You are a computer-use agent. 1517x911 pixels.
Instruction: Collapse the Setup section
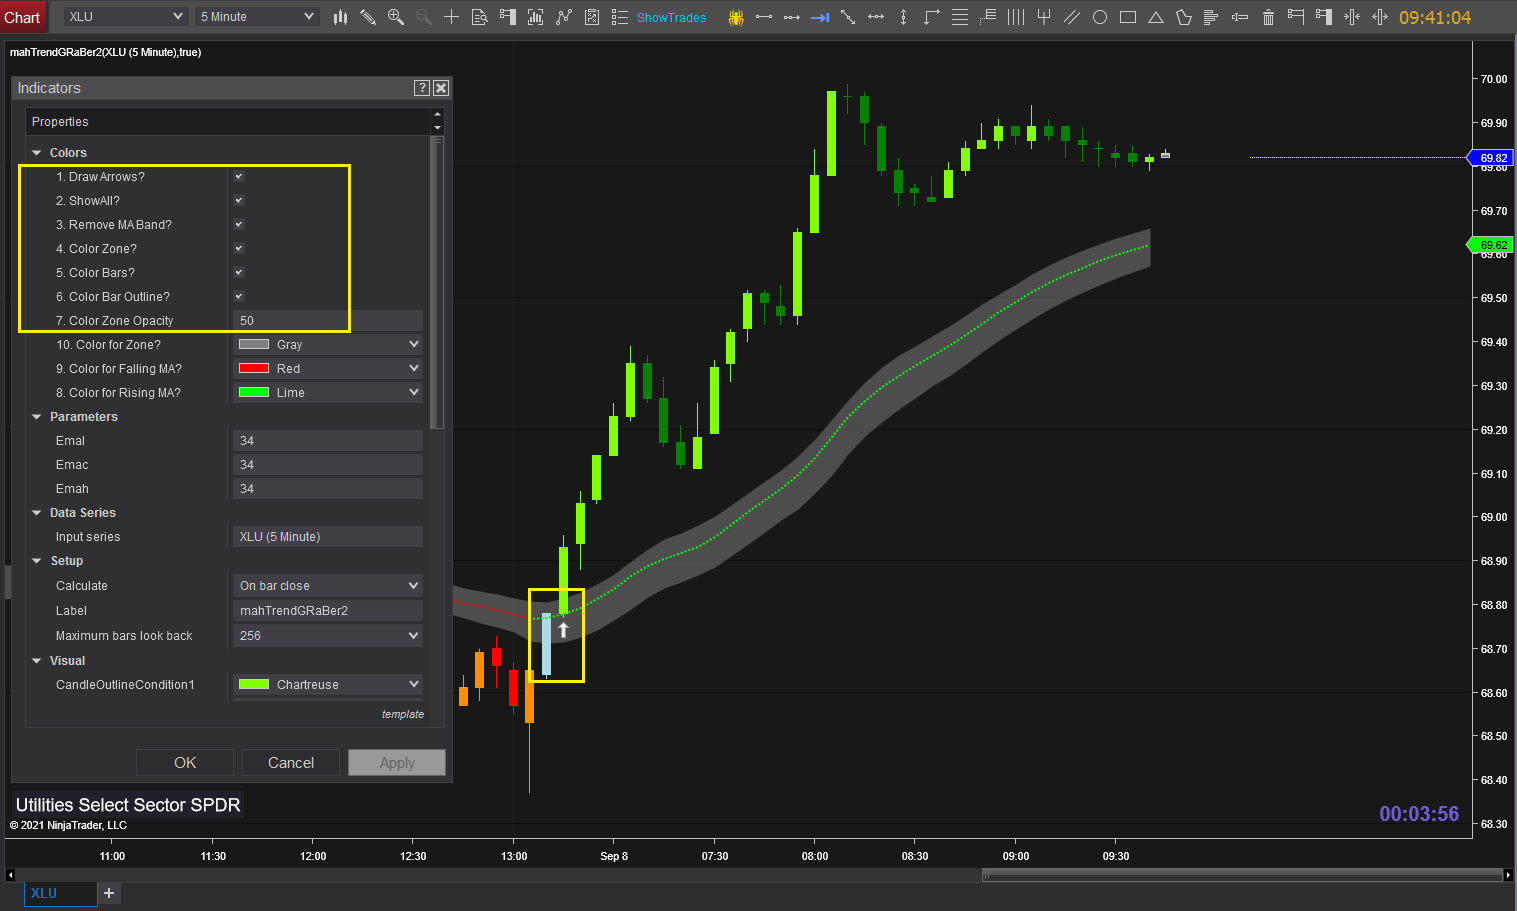[x=37, y=561]
